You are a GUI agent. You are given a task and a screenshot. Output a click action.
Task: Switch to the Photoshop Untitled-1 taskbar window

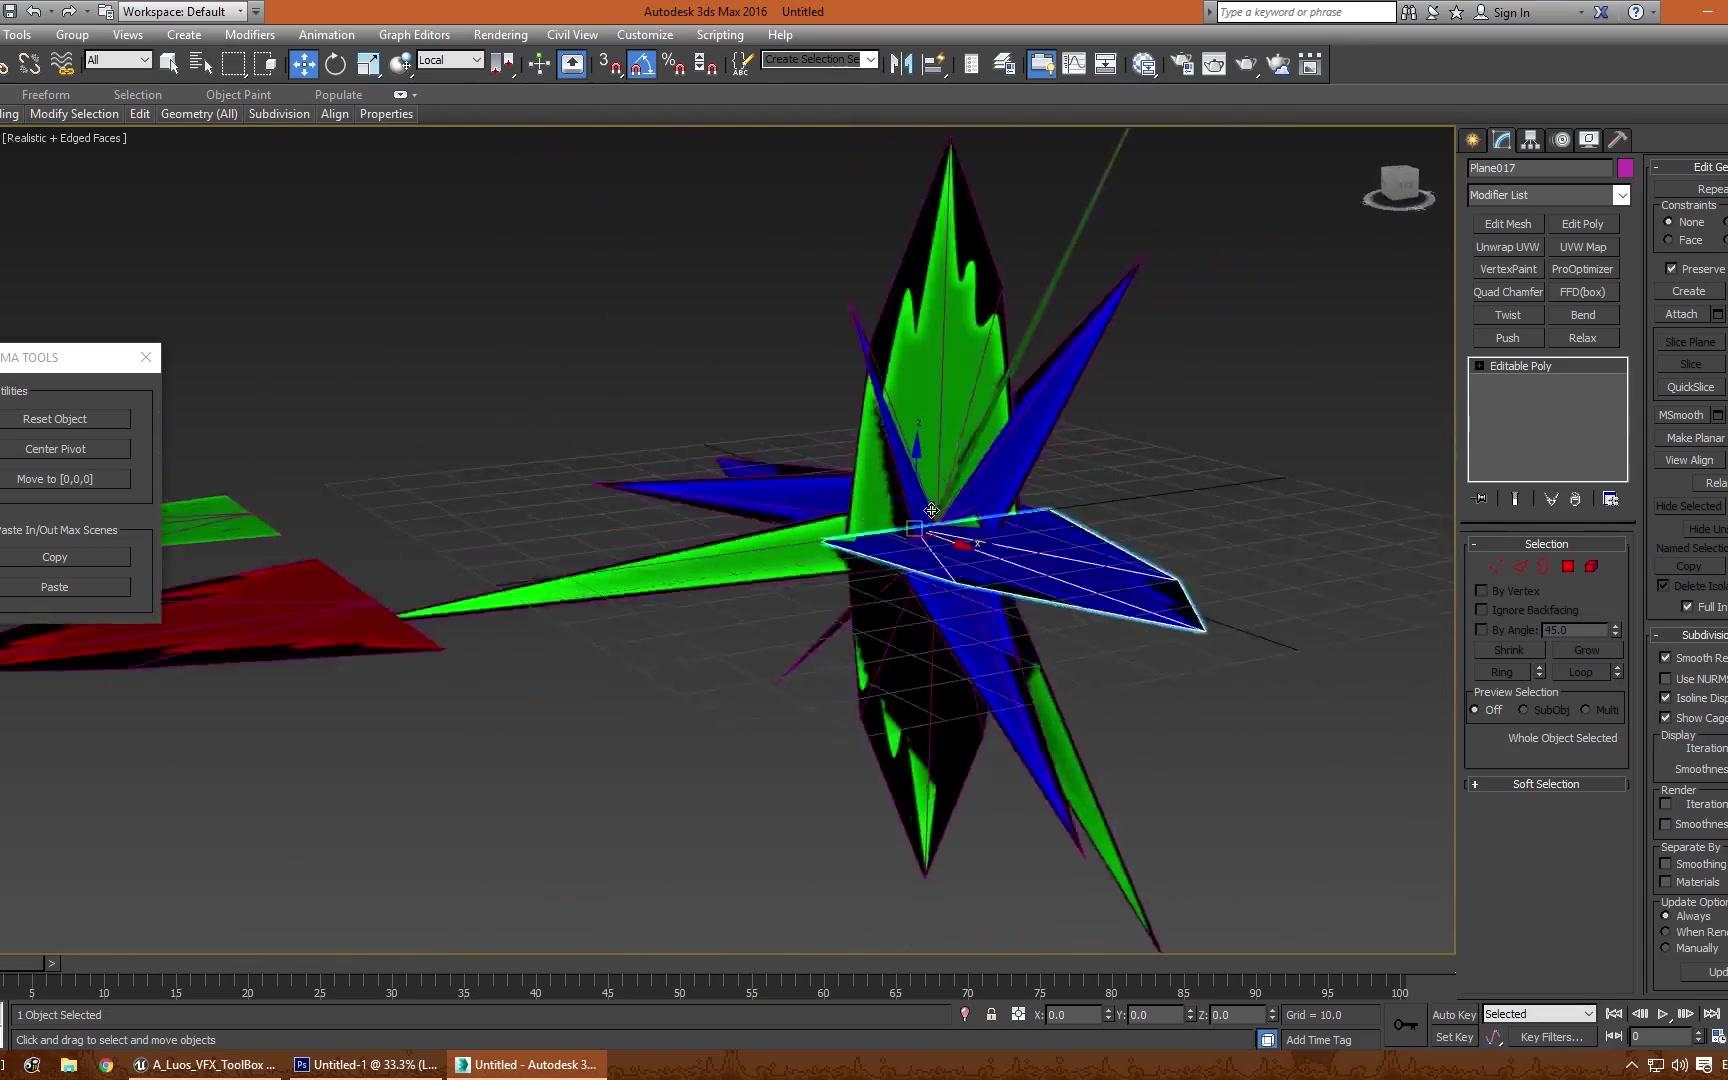pos(365,1064)
